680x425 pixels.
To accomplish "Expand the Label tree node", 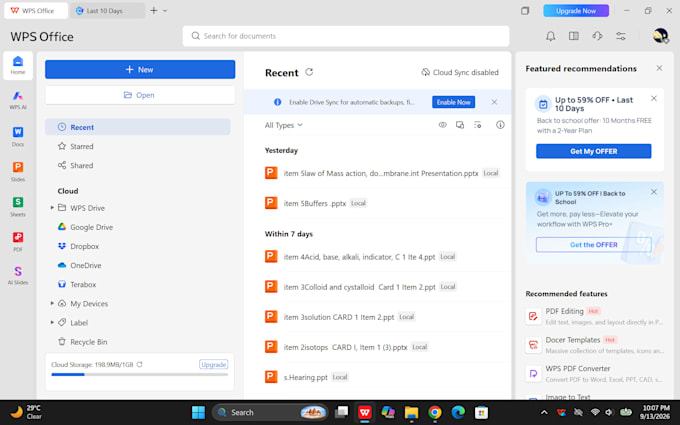I will [x=52, y=322].
